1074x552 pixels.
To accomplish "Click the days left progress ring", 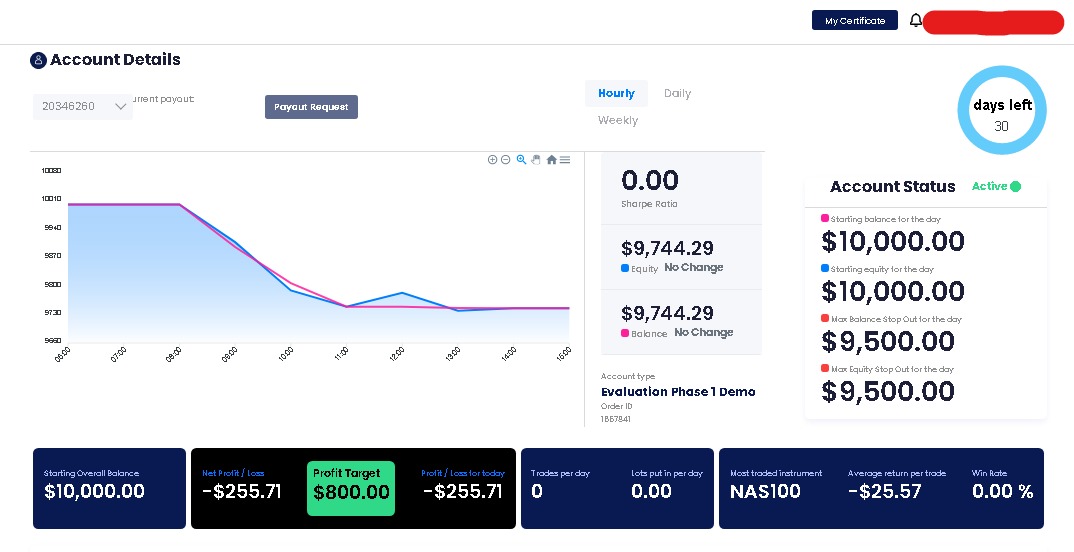I will tap(1001, 111).
